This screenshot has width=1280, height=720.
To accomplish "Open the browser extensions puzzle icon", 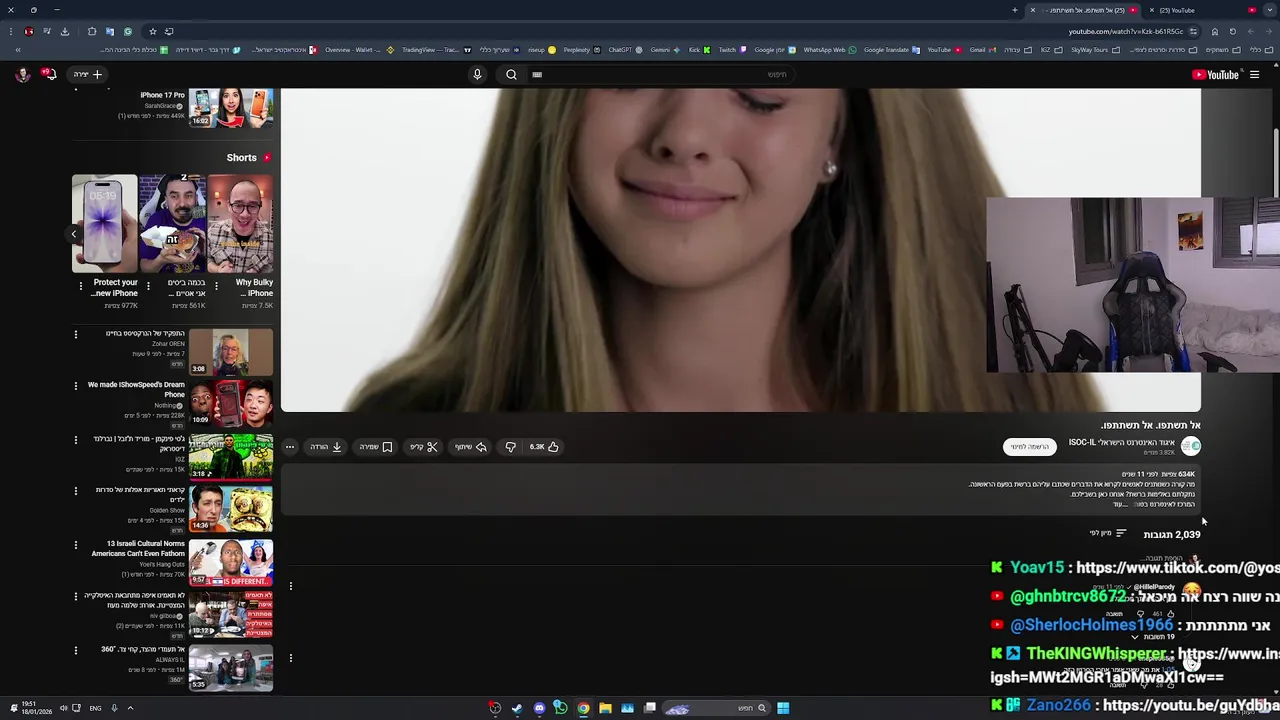I will (91, 31).
